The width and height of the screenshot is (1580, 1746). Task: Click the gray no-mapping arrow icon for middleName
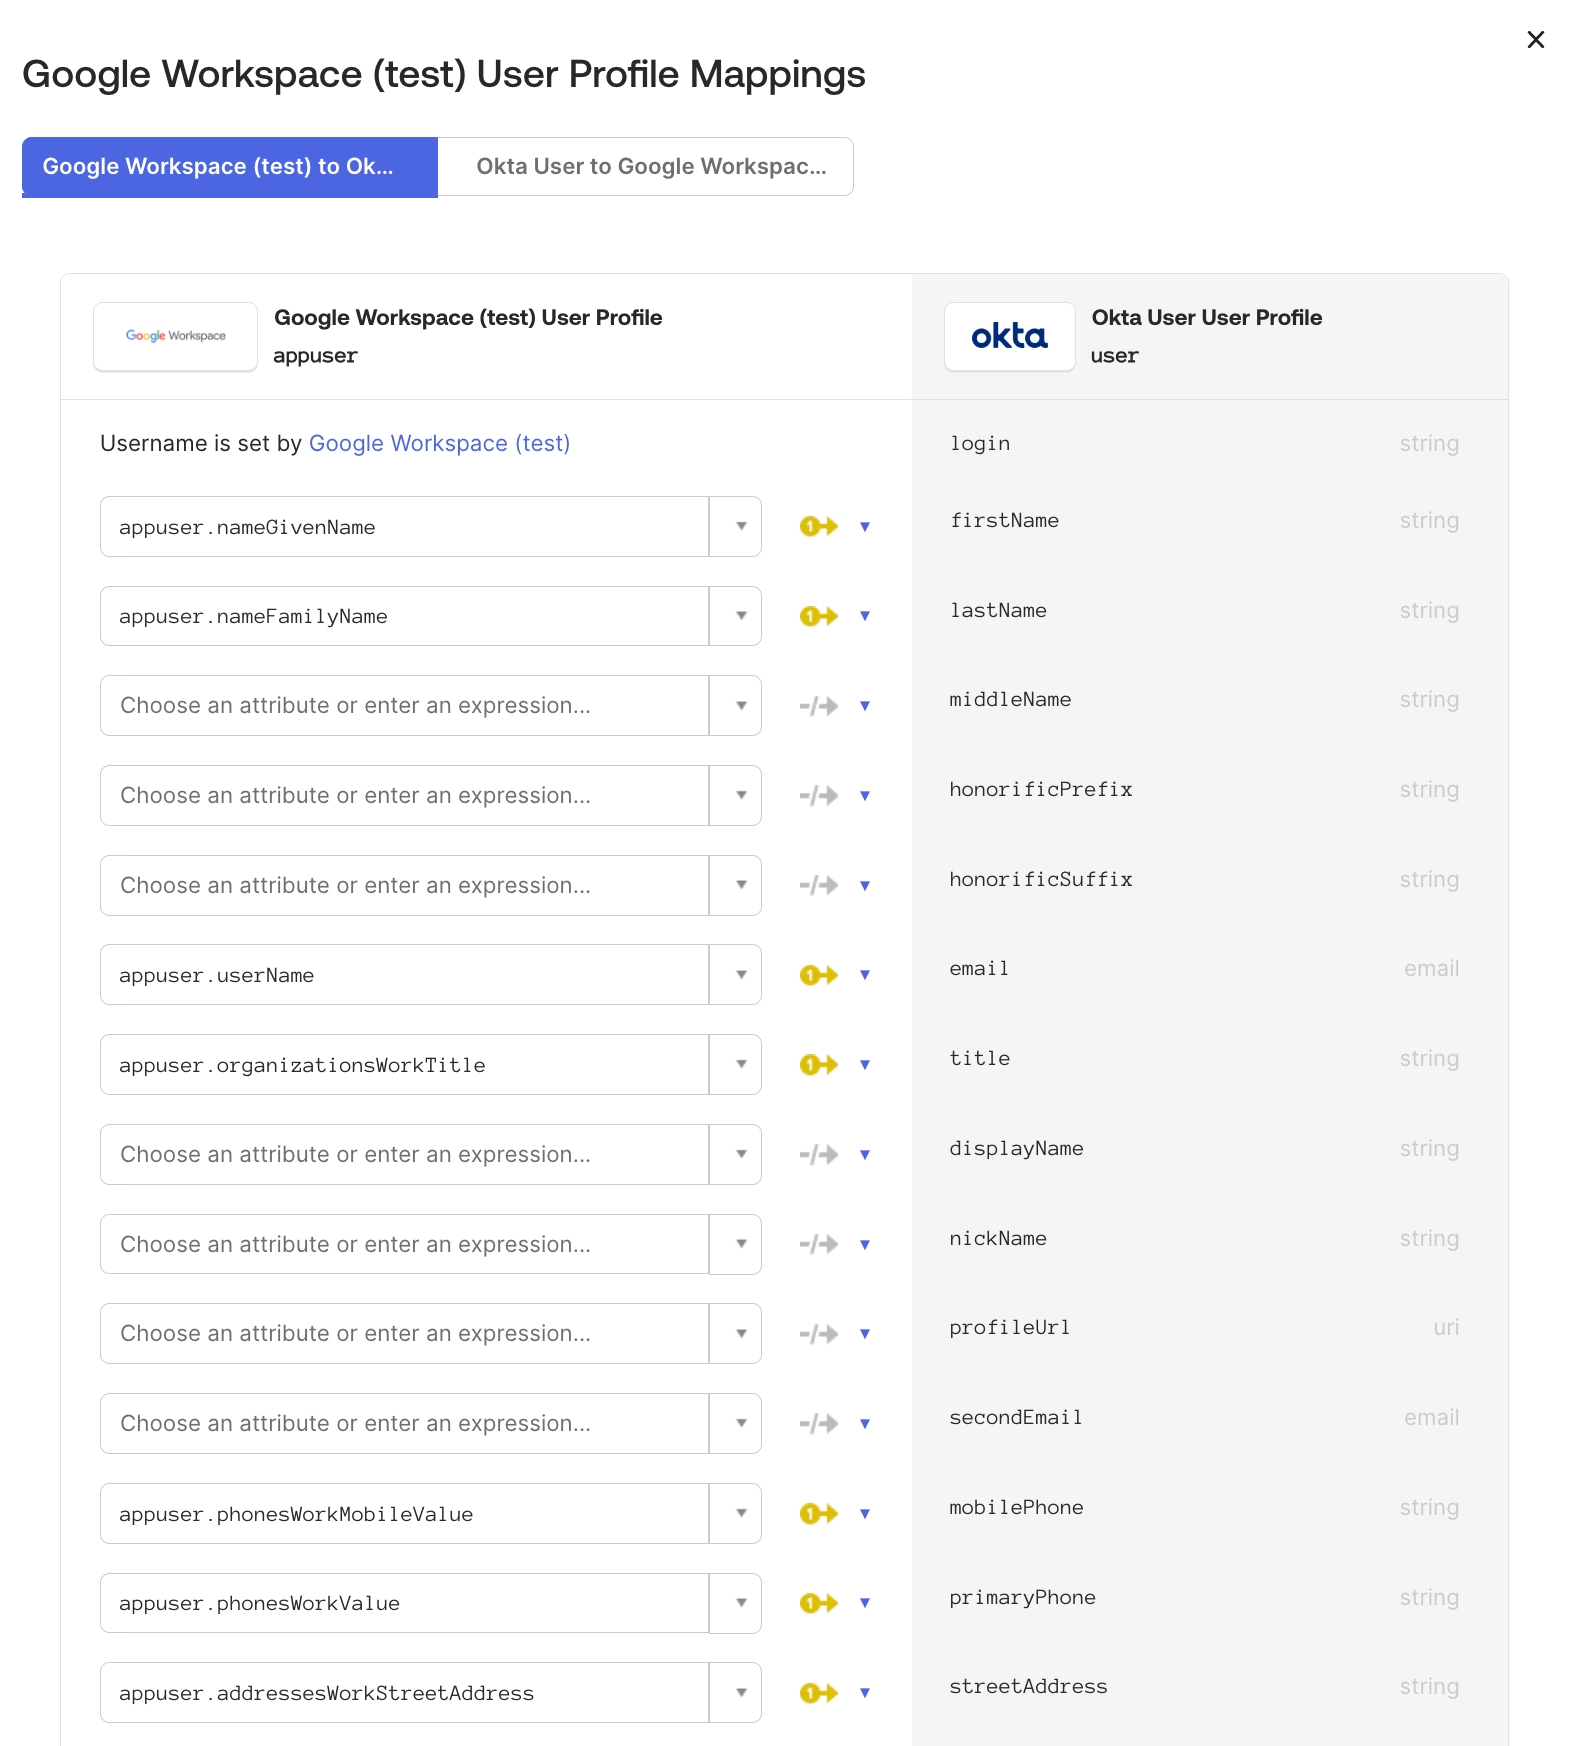click(x=818, y=706)
